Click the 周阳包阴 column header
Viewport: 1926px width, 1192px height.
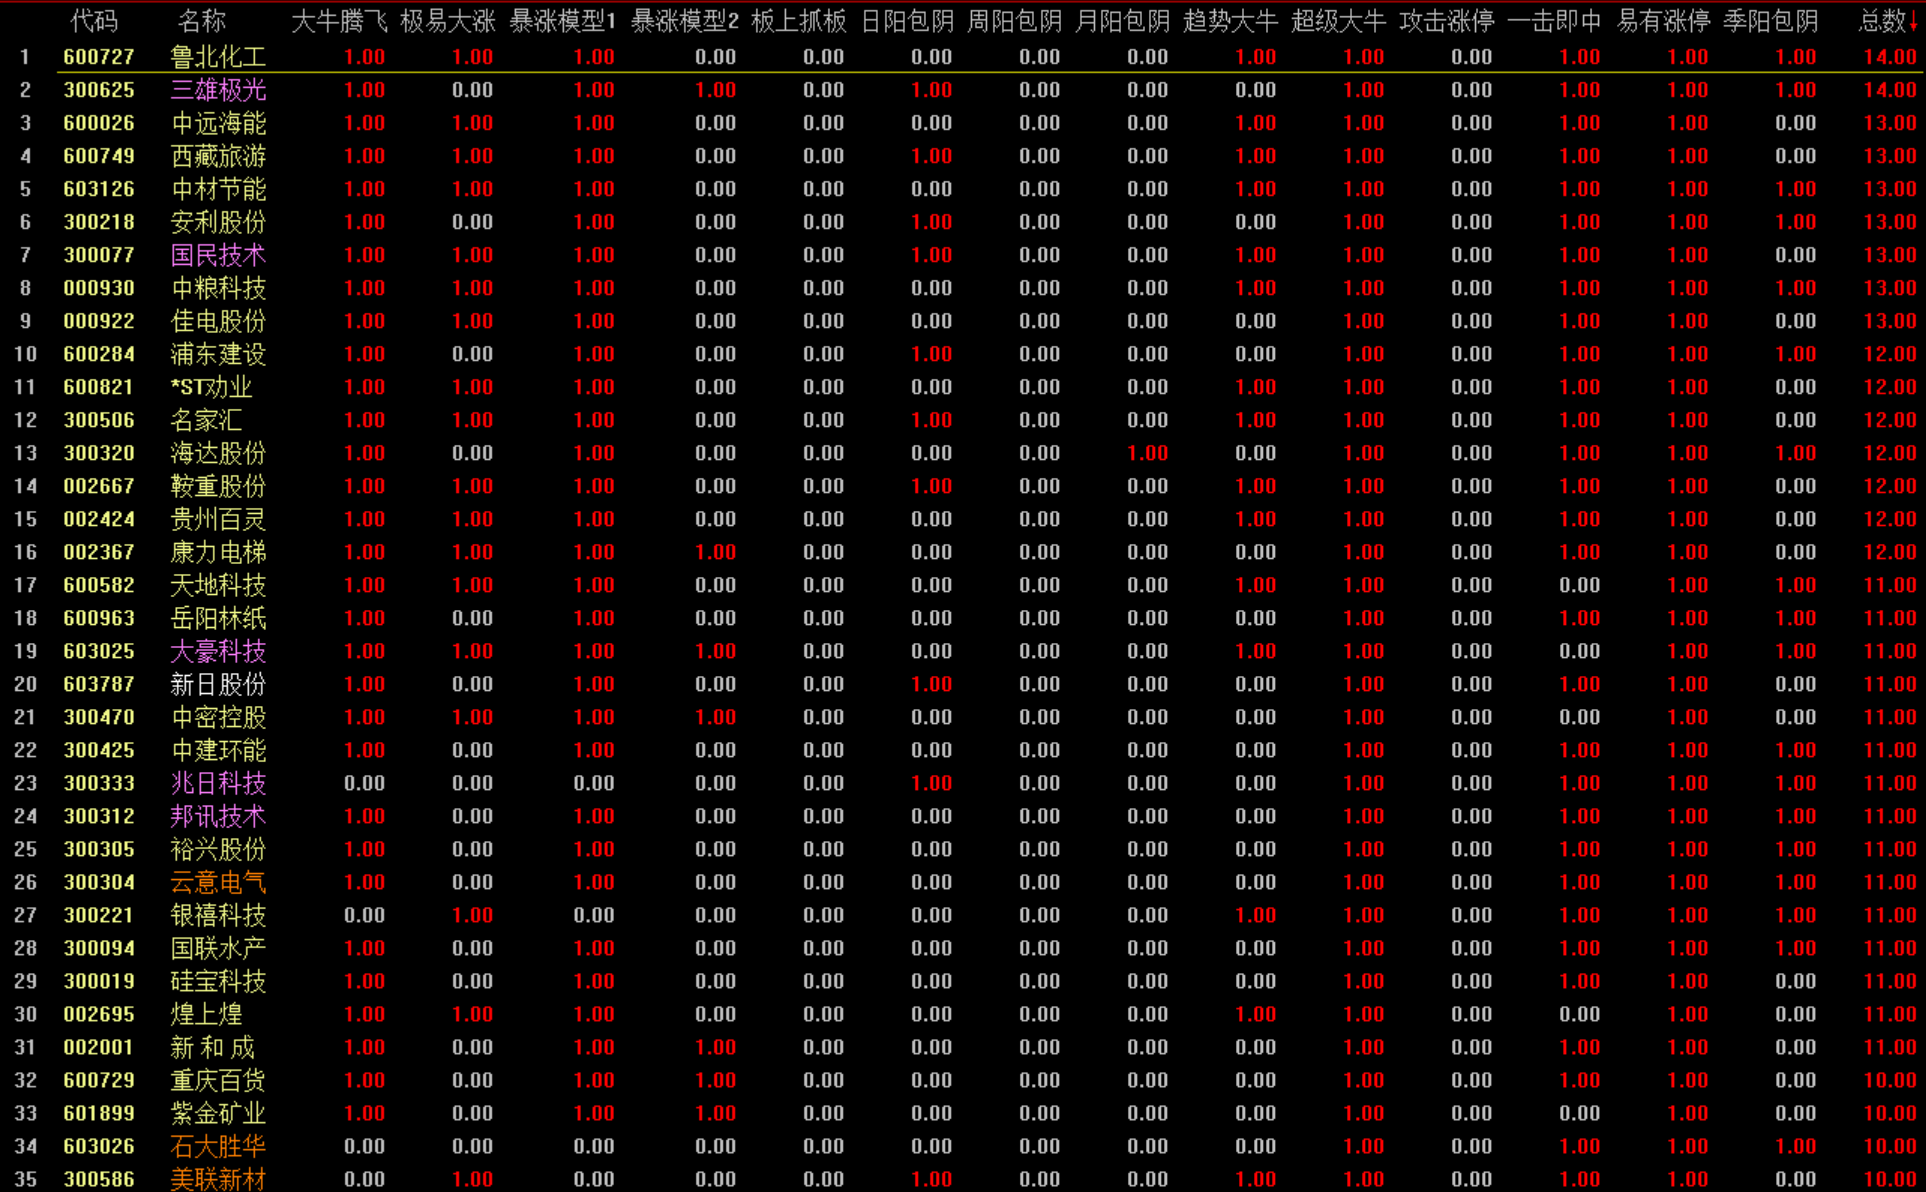(1015, 21)
